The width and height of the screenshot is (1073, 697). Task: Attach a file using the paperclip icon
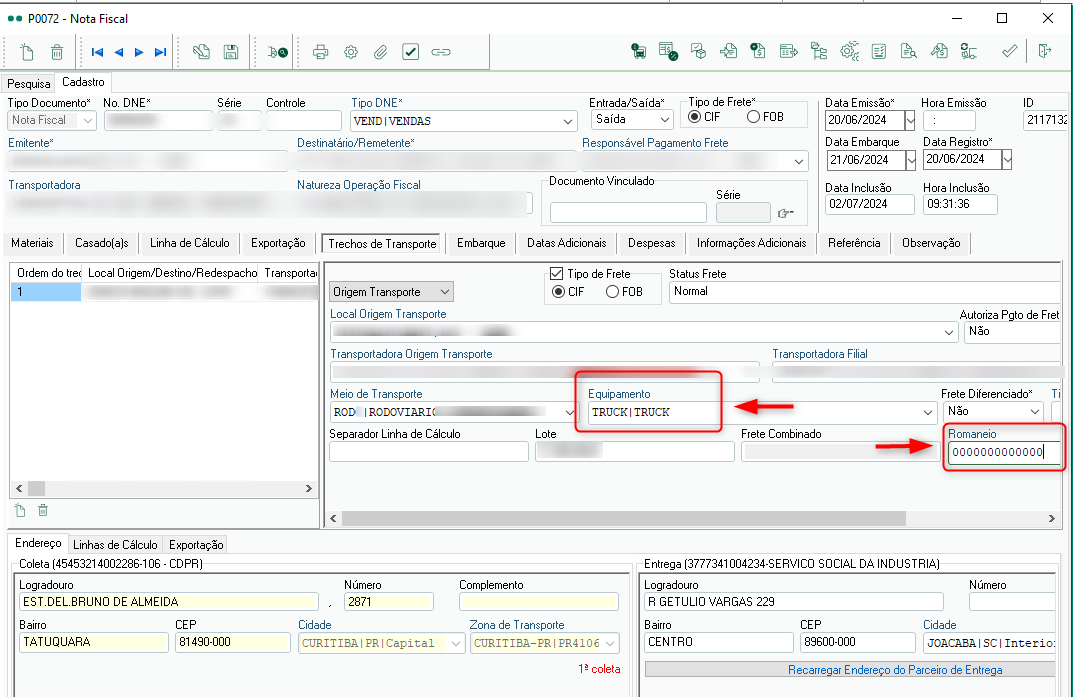pos(380,52)
